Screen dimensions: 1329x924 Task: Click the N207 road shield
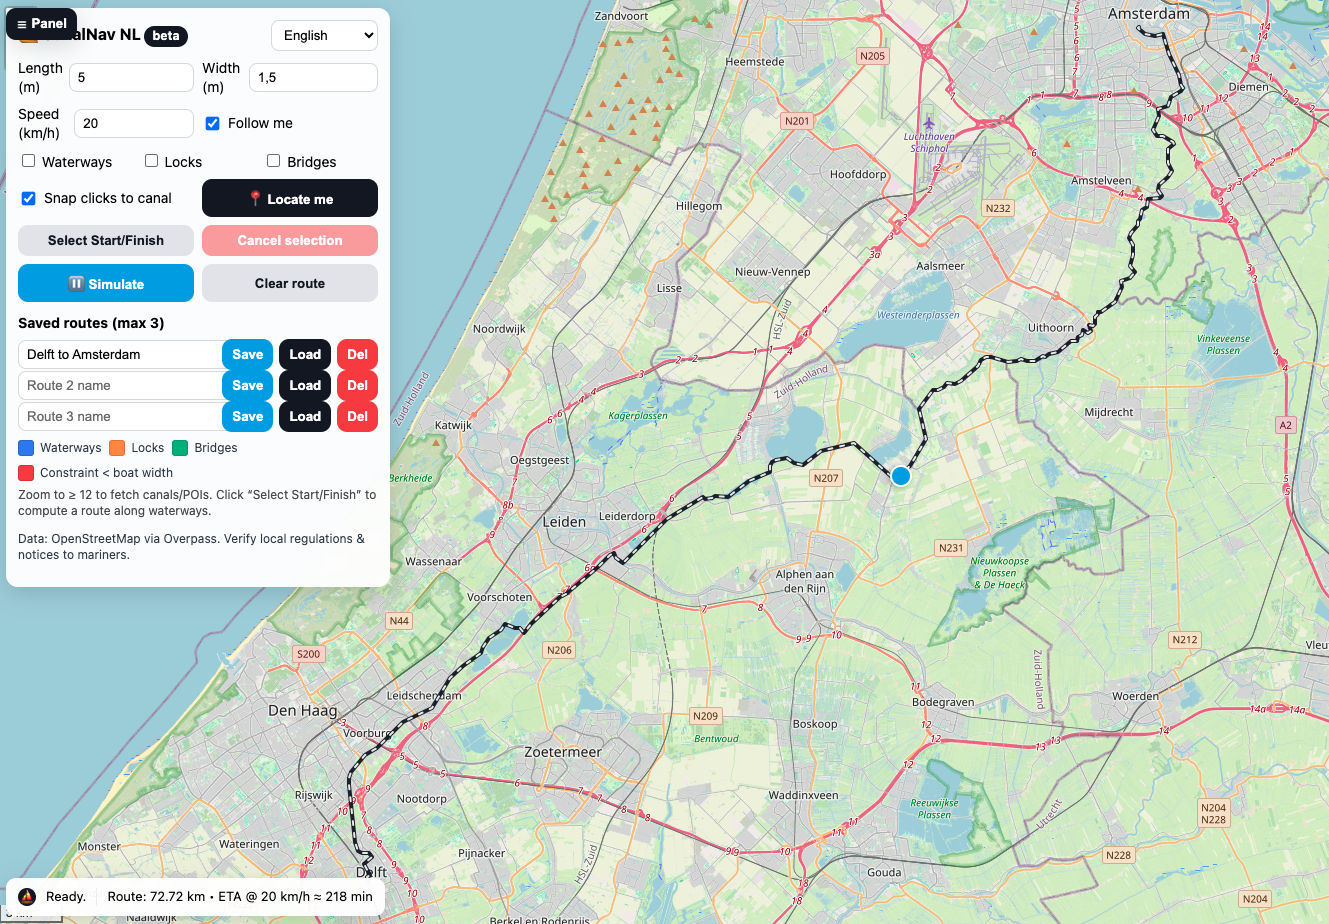click(x=826, y=478)
